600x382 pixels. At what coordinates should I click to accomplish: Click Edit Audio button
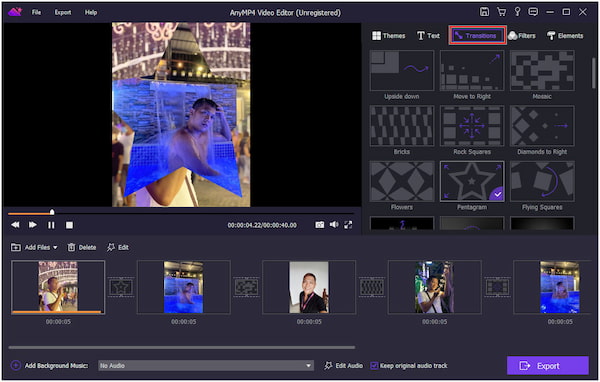344,366
